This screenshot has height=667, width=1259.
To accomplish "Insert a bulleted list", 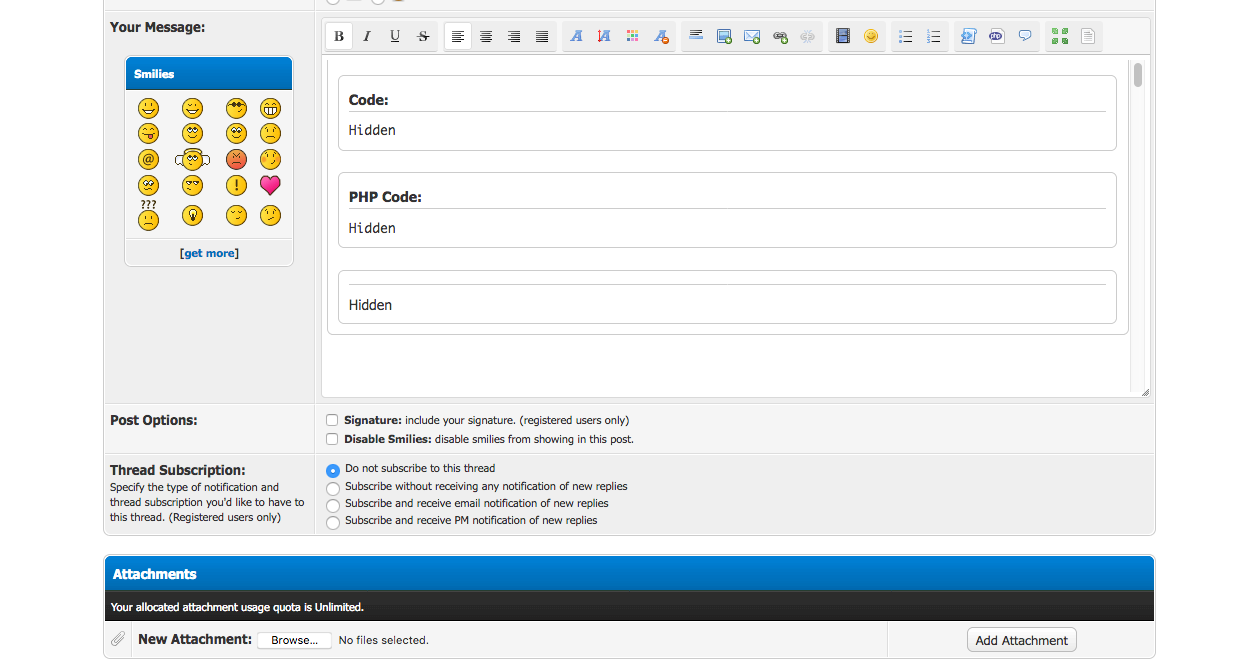I will tap(906, 37).
